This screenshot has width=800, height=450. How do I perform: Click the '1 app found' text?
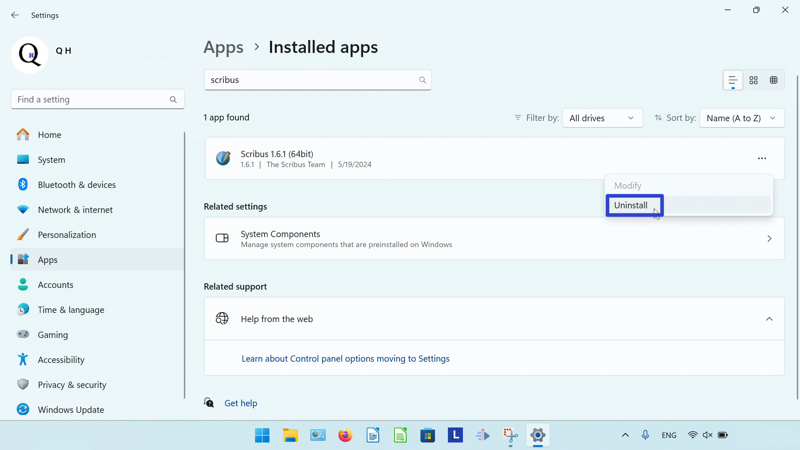coord(227,117)
